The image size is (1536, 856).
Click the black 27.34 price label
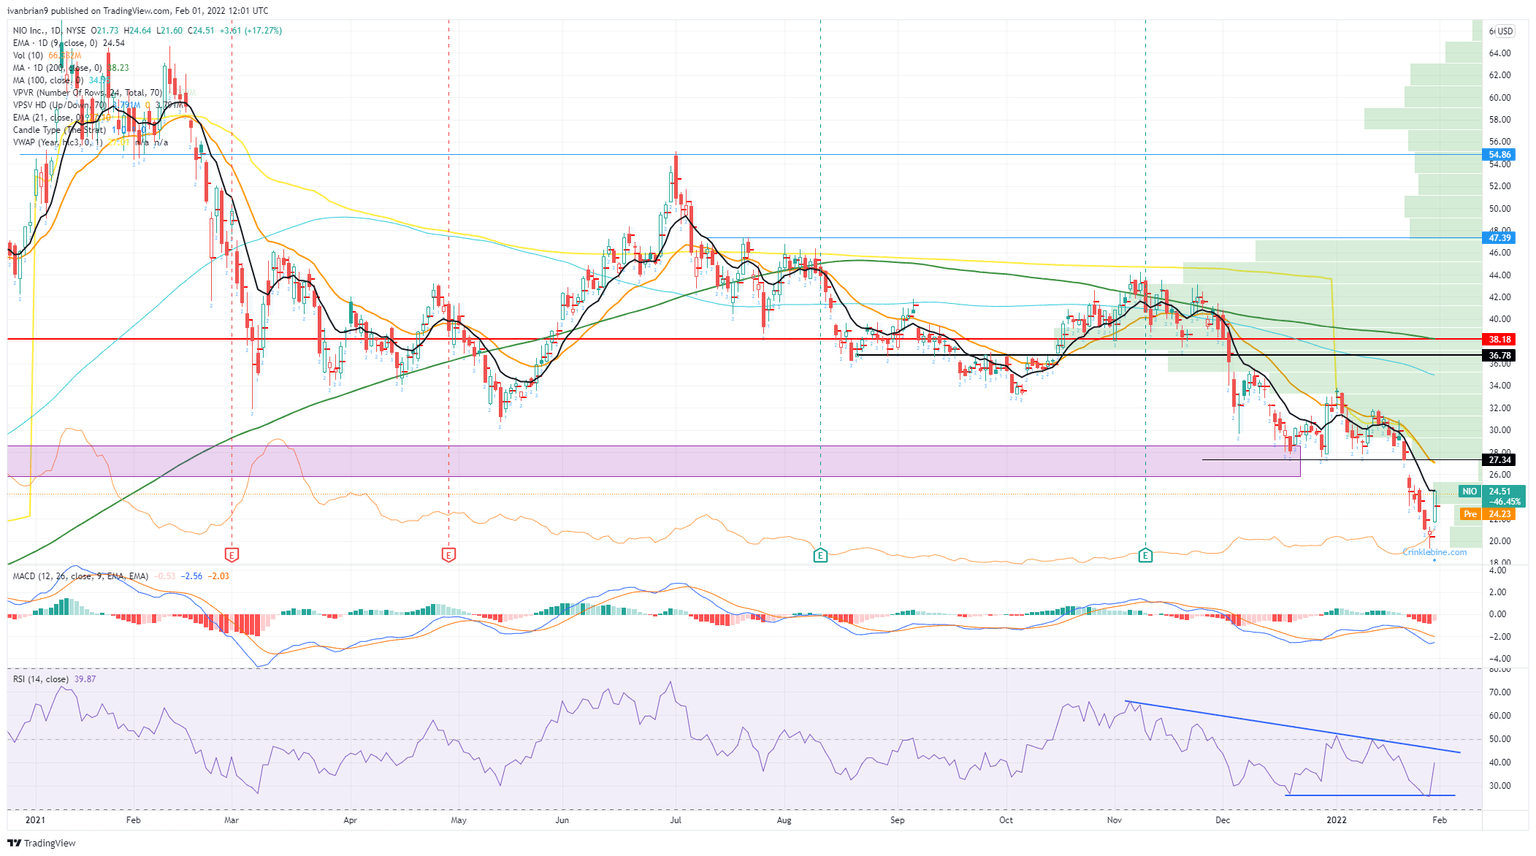(x=1499, y=460)
